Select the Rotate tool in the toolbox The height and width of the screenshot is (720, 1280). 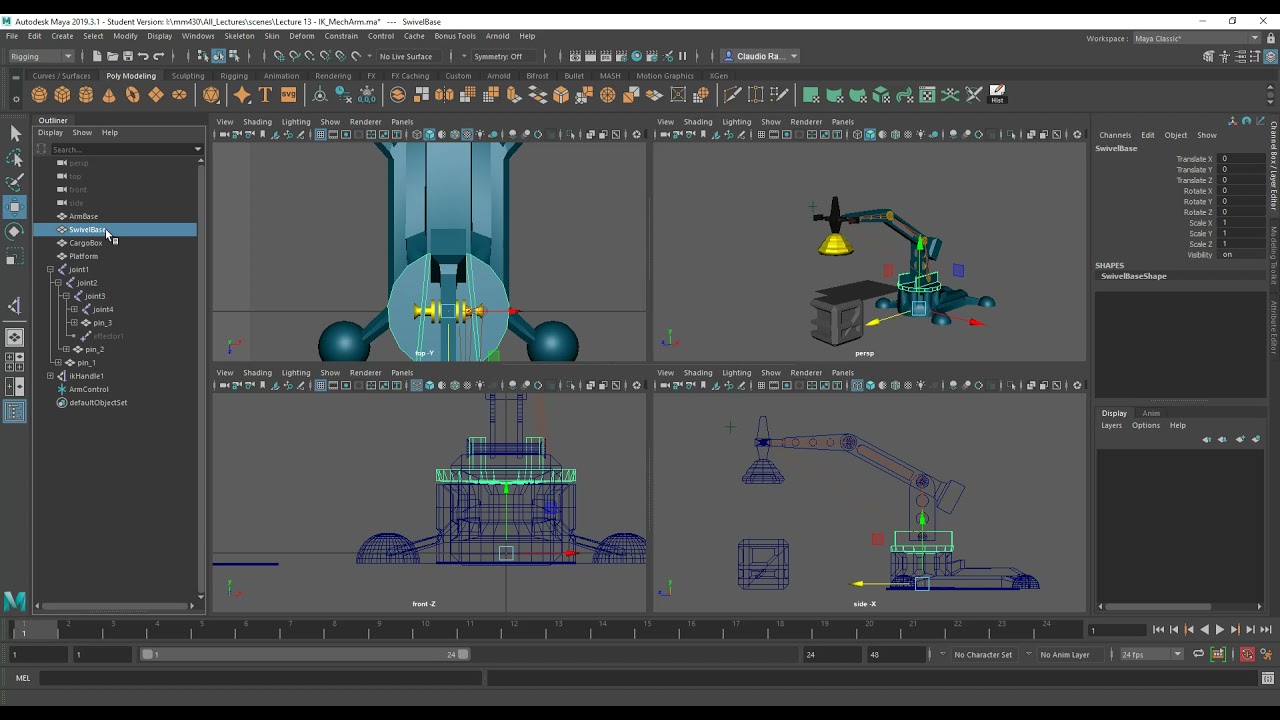pyautogui.click(x=15, y=231)
